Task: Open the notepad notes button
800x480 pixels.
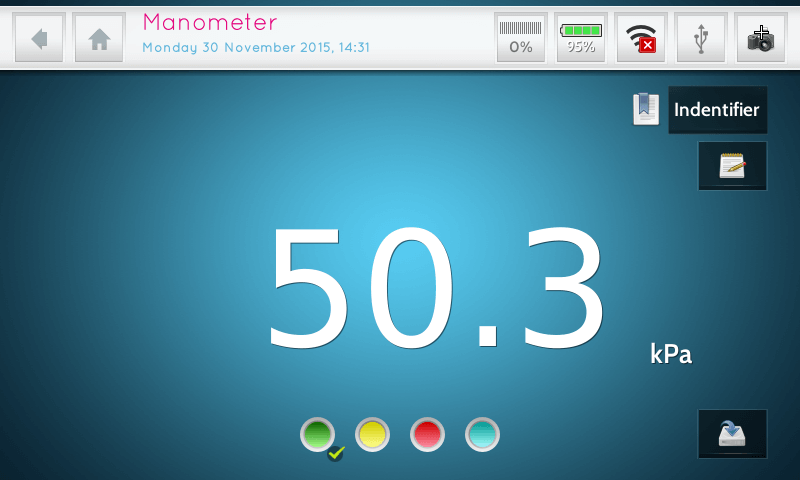Action: (x=732, y=166)
